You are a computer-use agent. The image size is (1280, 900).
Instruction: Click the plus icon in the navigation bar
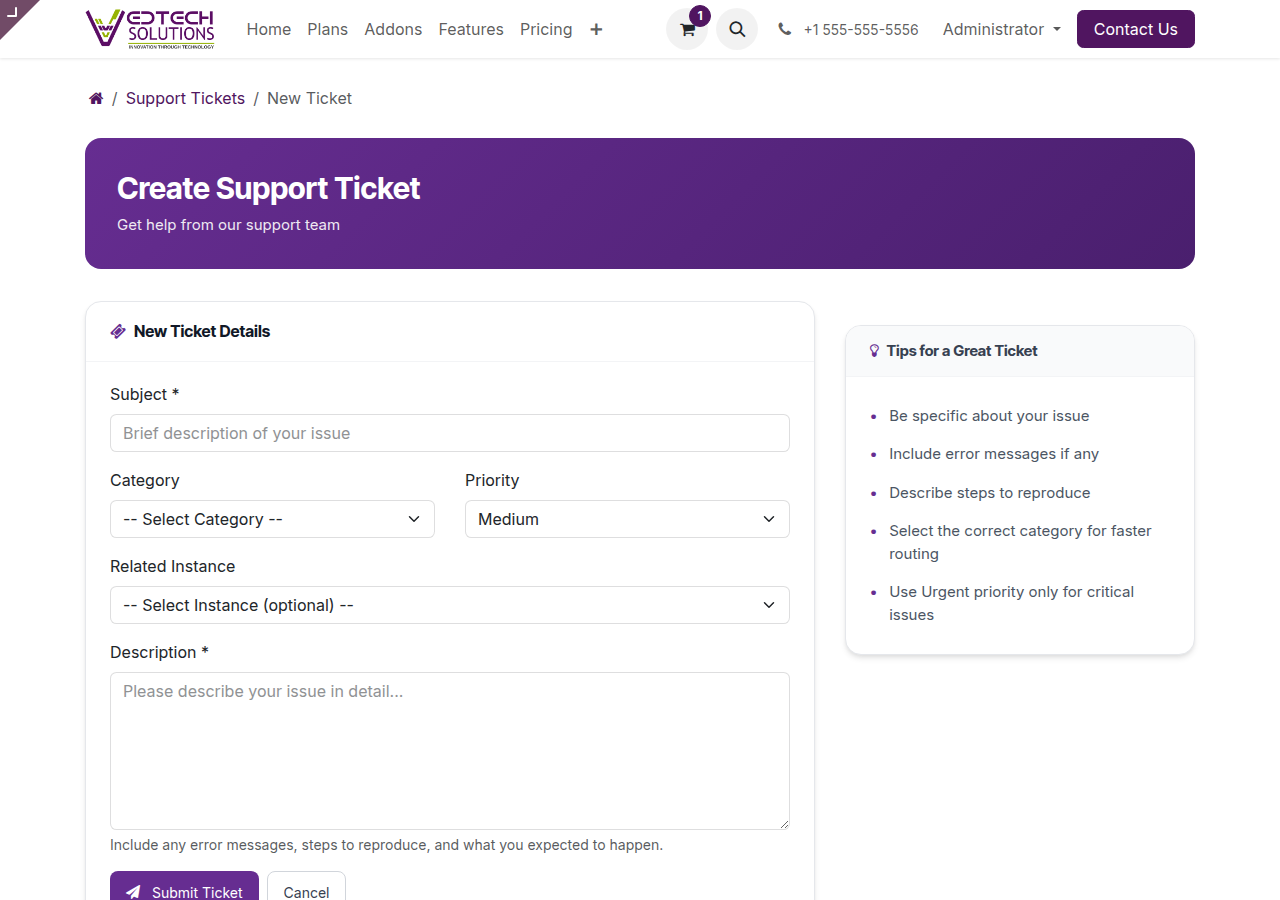[x=596, y=29]
